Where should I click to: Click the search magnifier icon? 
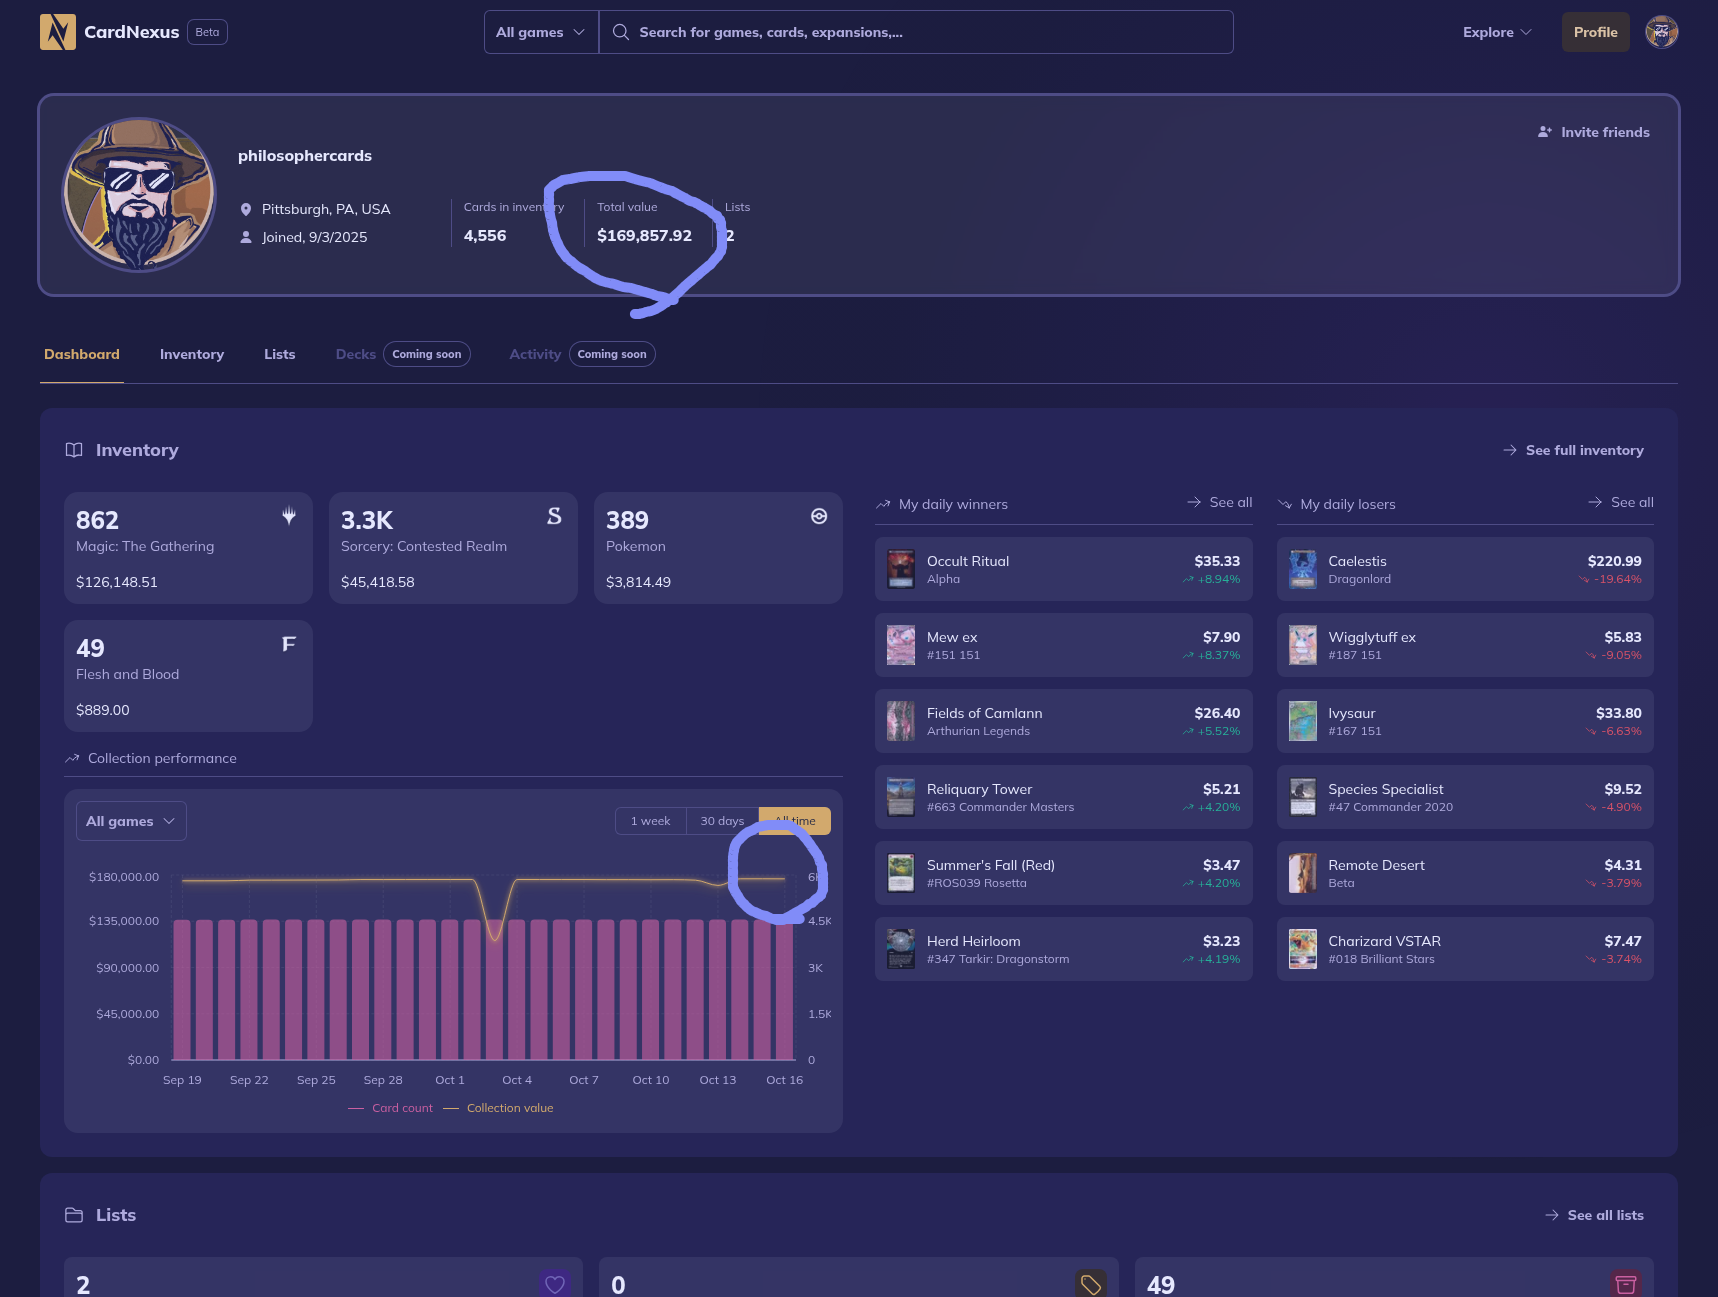tap(621, 32)
